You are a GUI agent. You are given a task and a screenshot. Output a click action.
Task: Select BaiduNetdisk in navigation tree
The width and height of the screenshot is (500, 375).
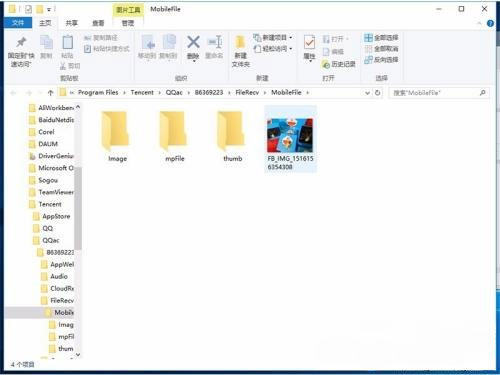[x=51, y=120]
